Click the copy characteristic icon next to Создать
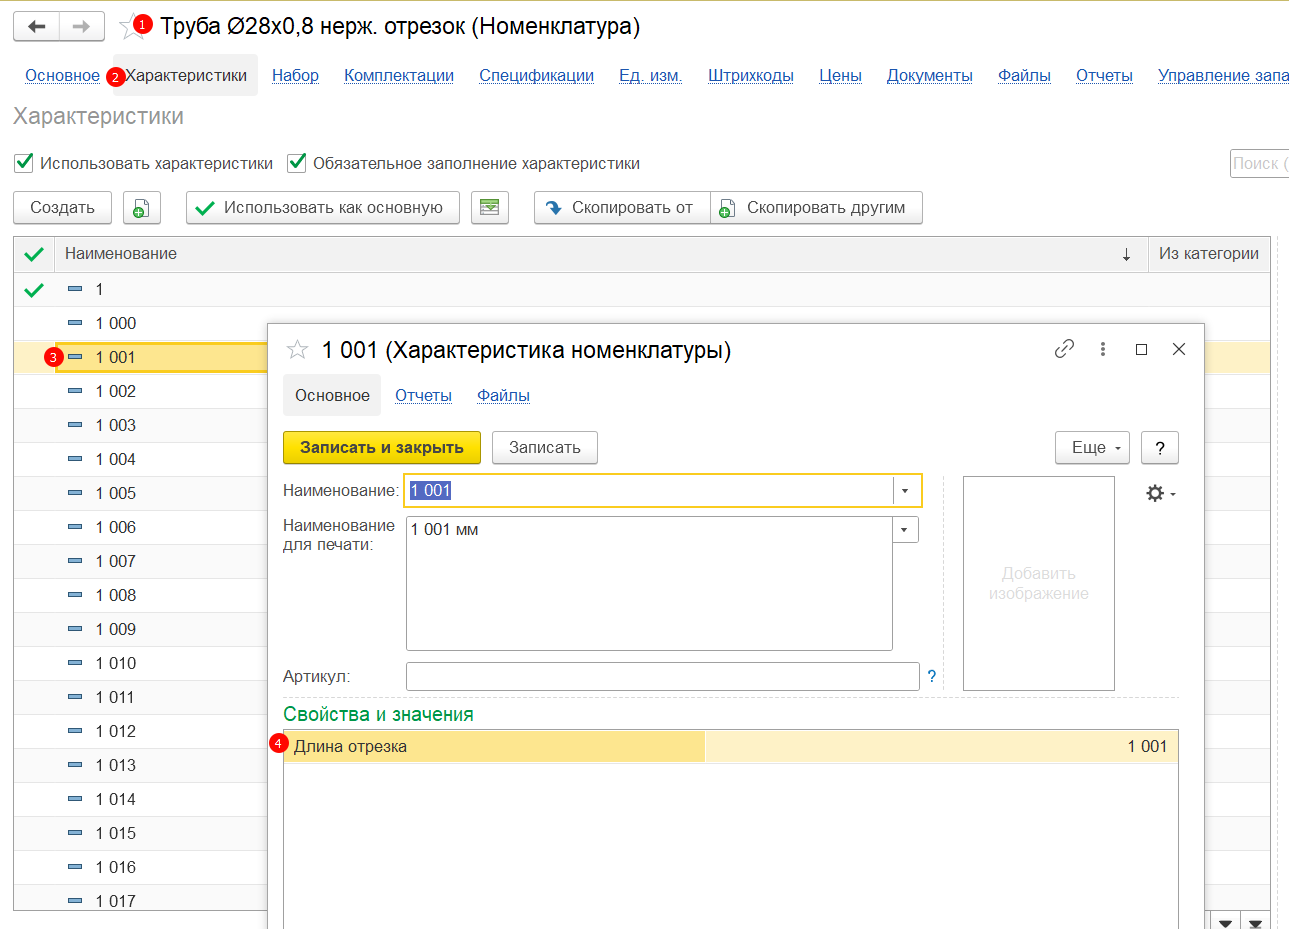The image size is (1289, 929). pos(142,208)
